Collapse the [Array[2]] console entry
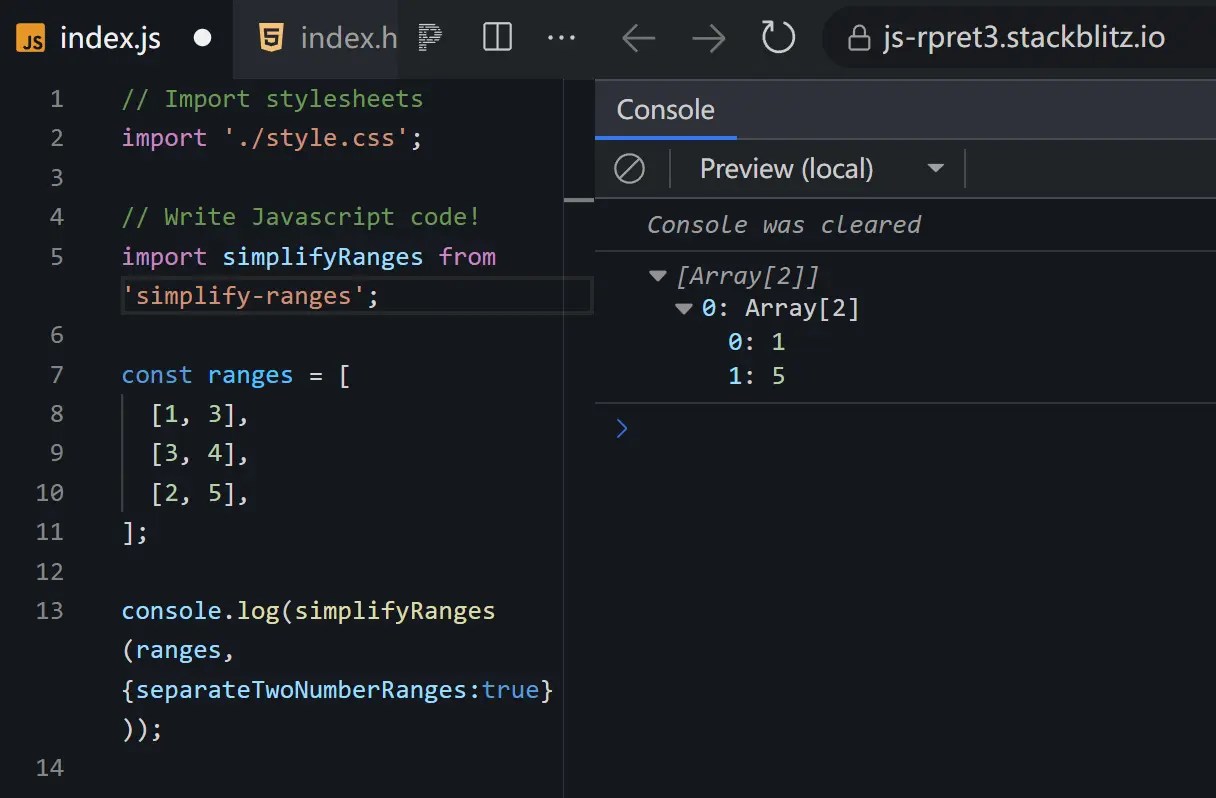The height and width of the screenshot is (798, 1216). [x=657, y=275]
